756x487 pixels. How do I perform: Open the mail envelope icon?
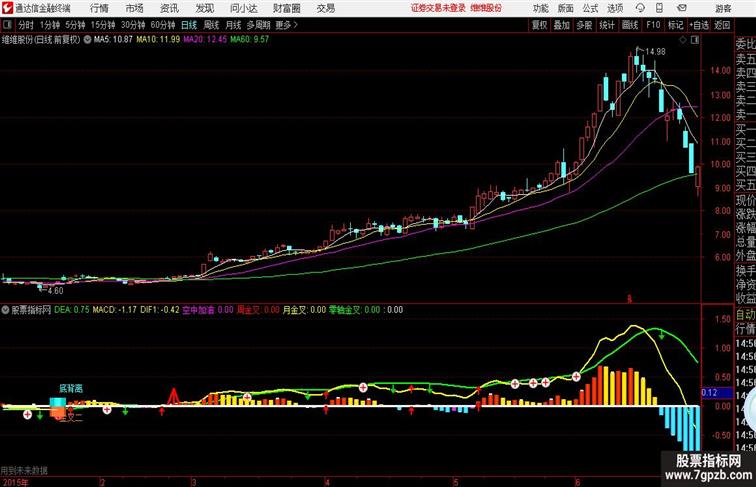[682, 8]
